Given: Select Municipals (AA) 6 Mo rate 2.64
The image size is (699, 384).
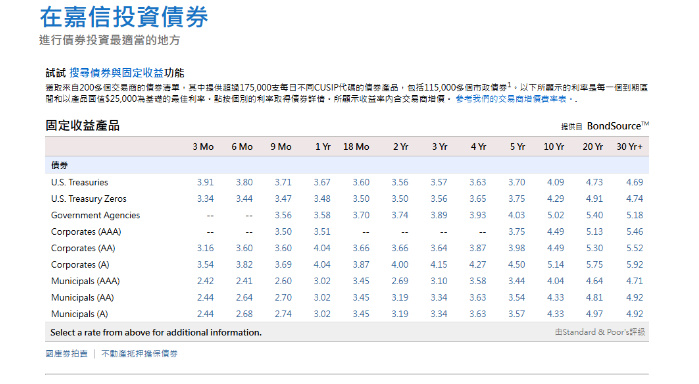Looking at the screenshot, I should tap(244, 297).
